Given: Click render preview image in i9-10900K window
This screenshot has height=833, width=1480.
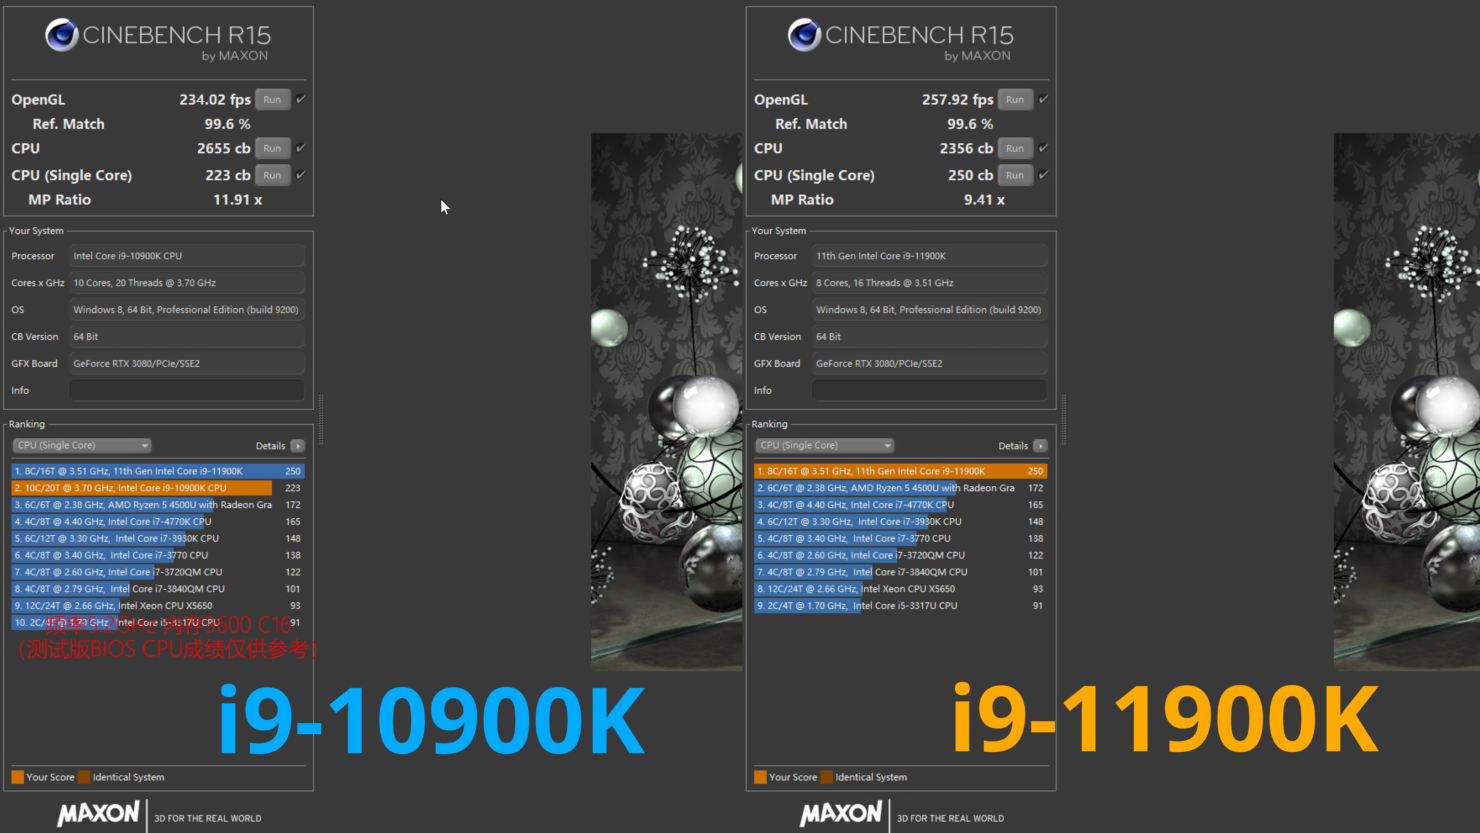Looking at the screenshot, I should click(666, 401).
